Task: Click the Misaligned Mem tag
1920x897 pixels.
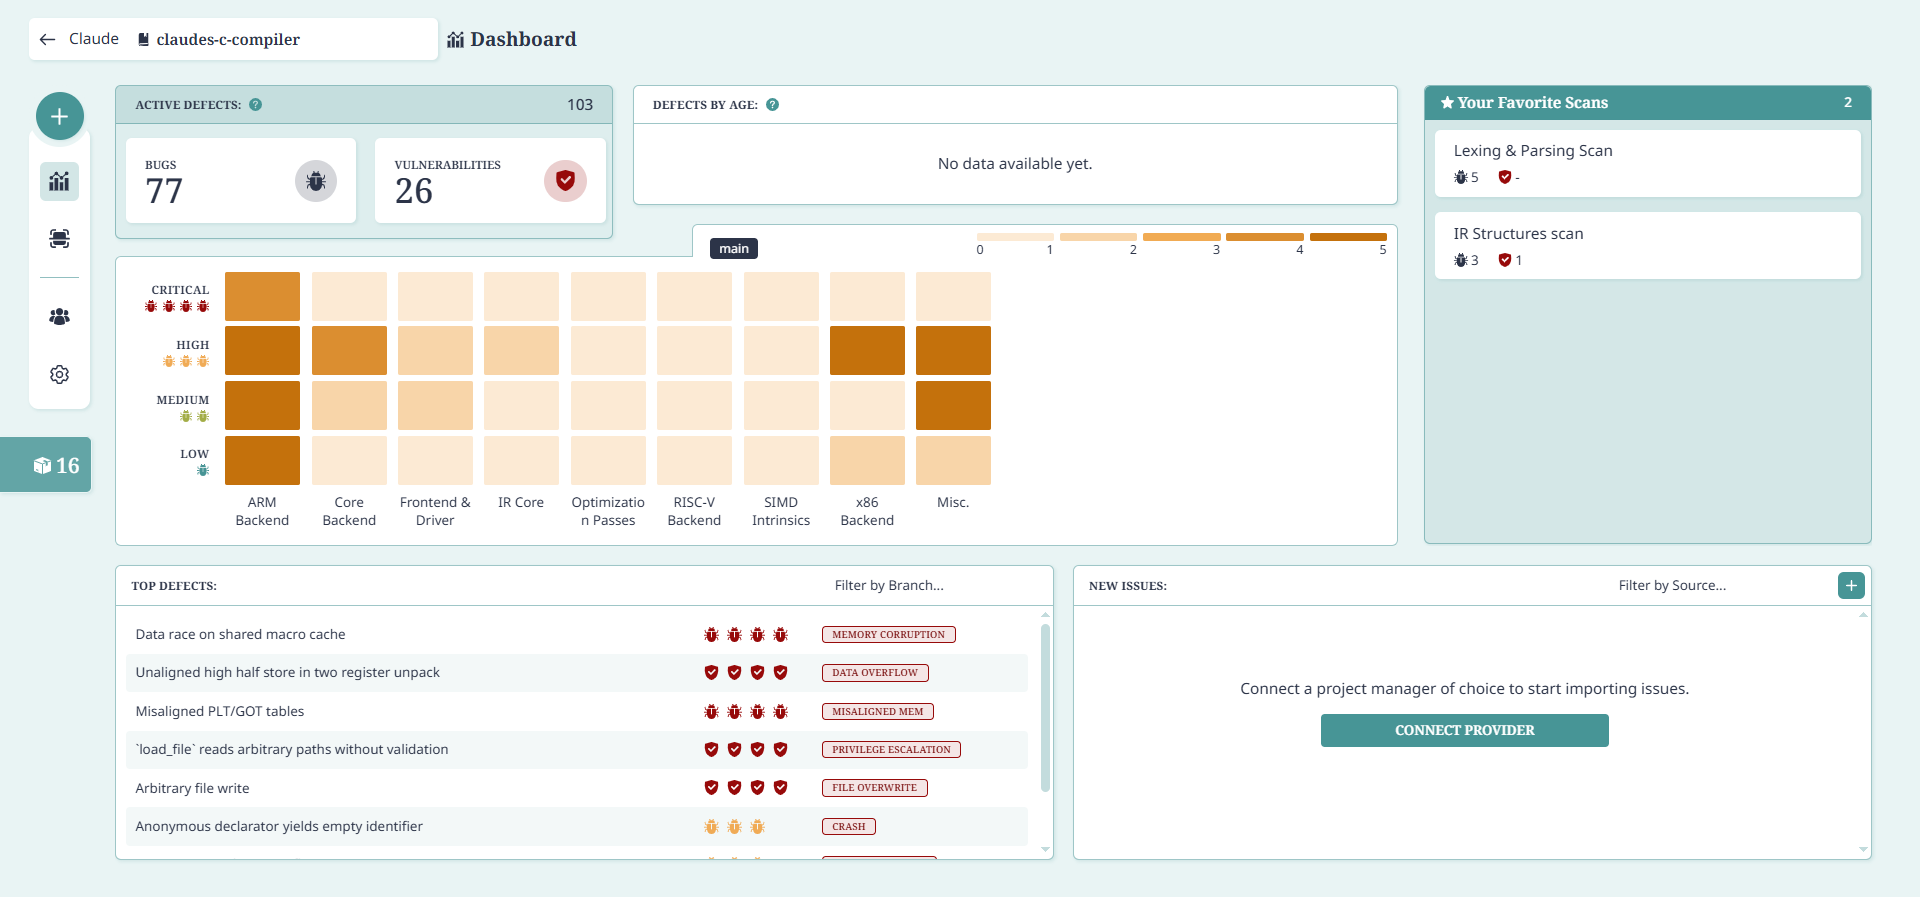Action: (x=878, y=712)
